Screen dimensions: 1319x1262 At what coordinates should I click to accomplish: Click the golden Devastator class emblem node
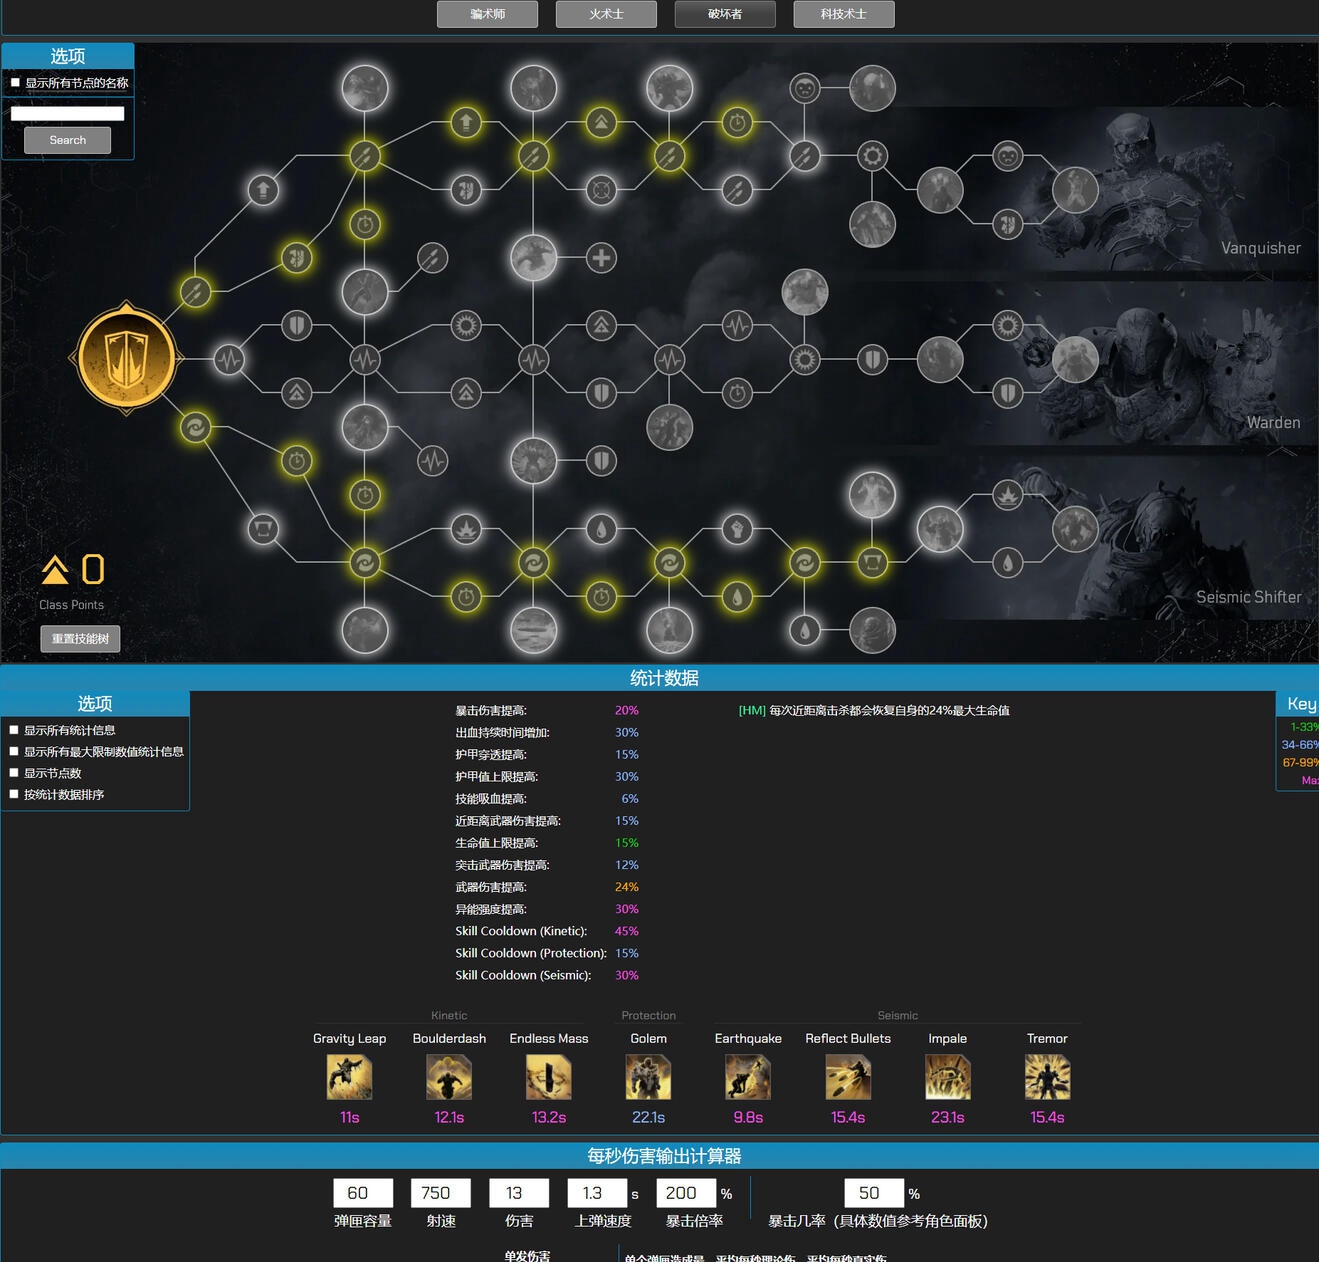pos(127,358)
